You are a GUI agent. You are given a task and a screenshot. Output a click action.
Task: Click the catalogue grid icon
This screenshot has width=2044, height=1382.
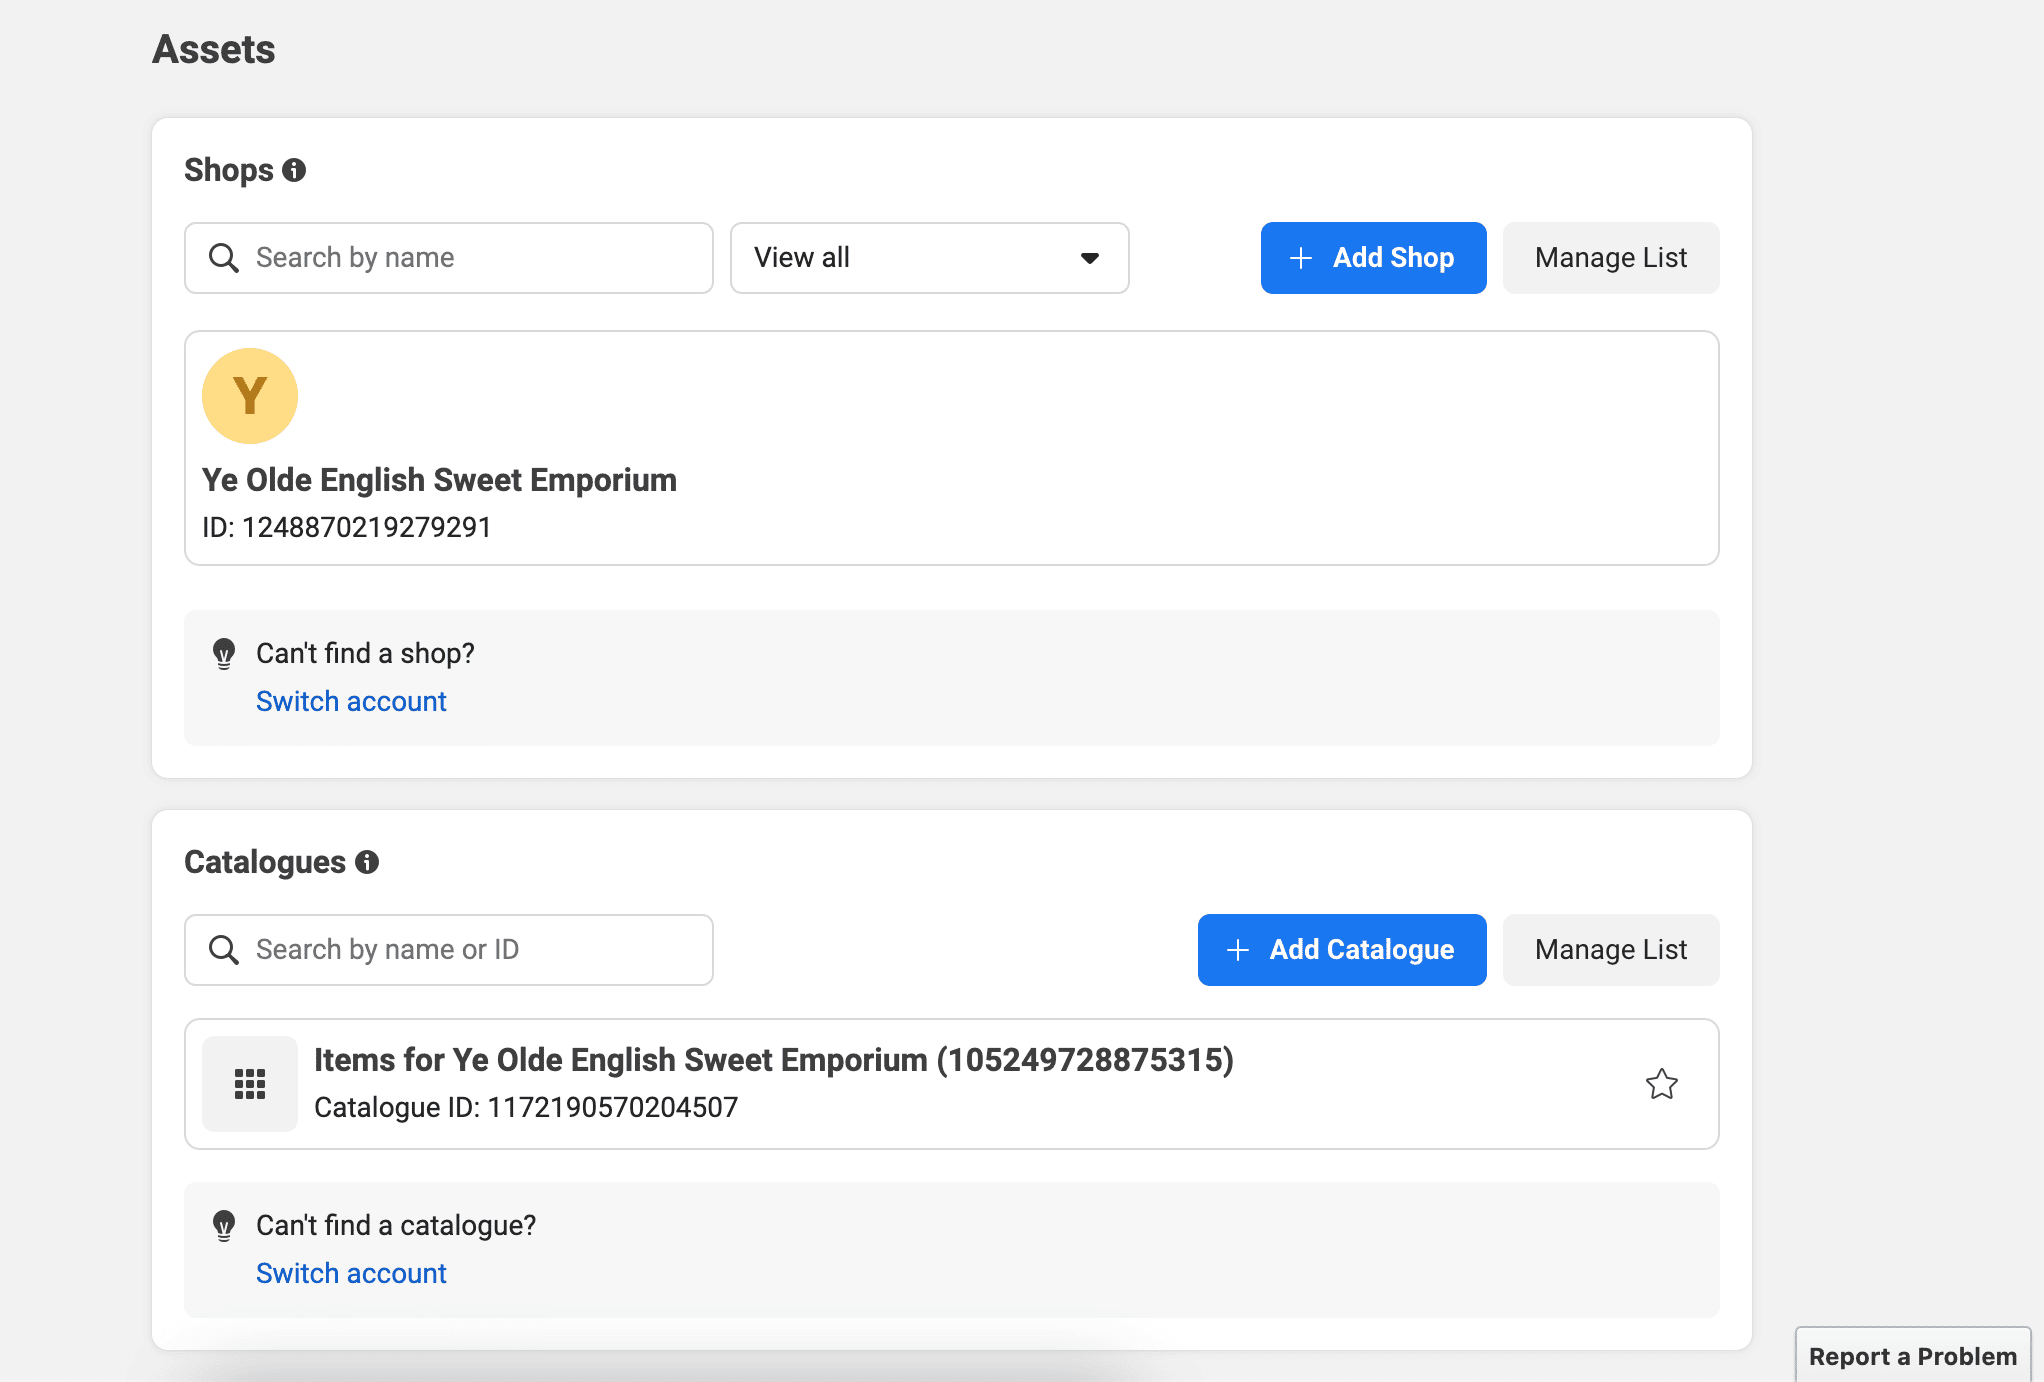point(250,1084)
